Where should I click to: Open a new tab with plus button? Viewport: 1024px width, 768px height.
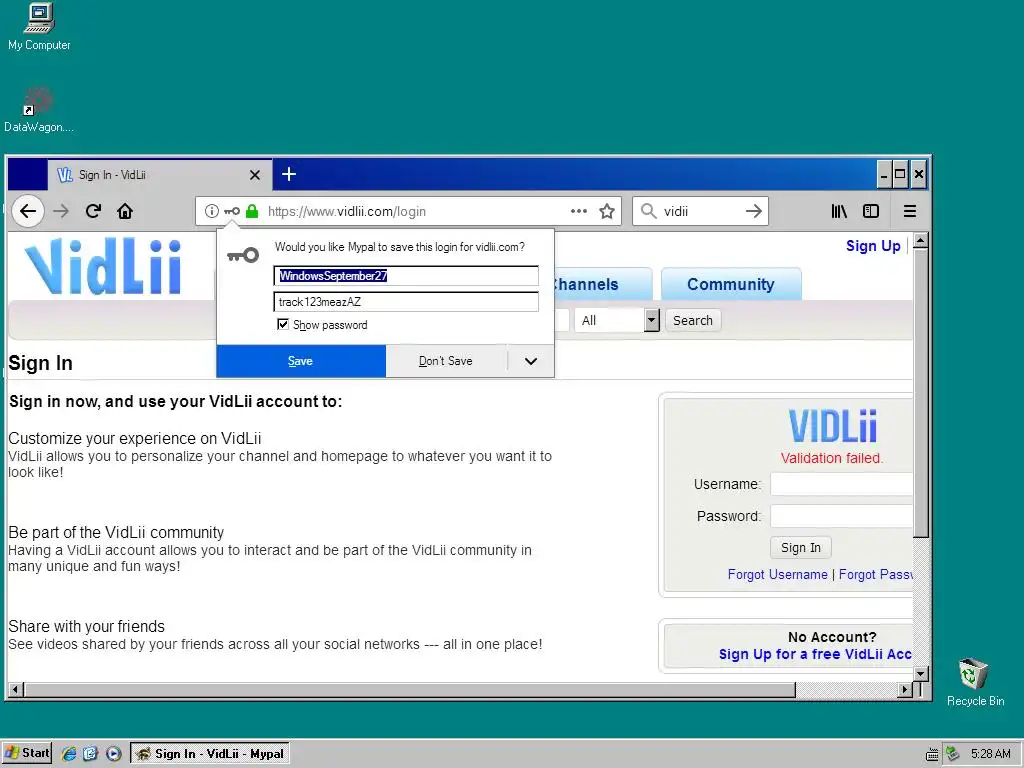tap(289, 174)
